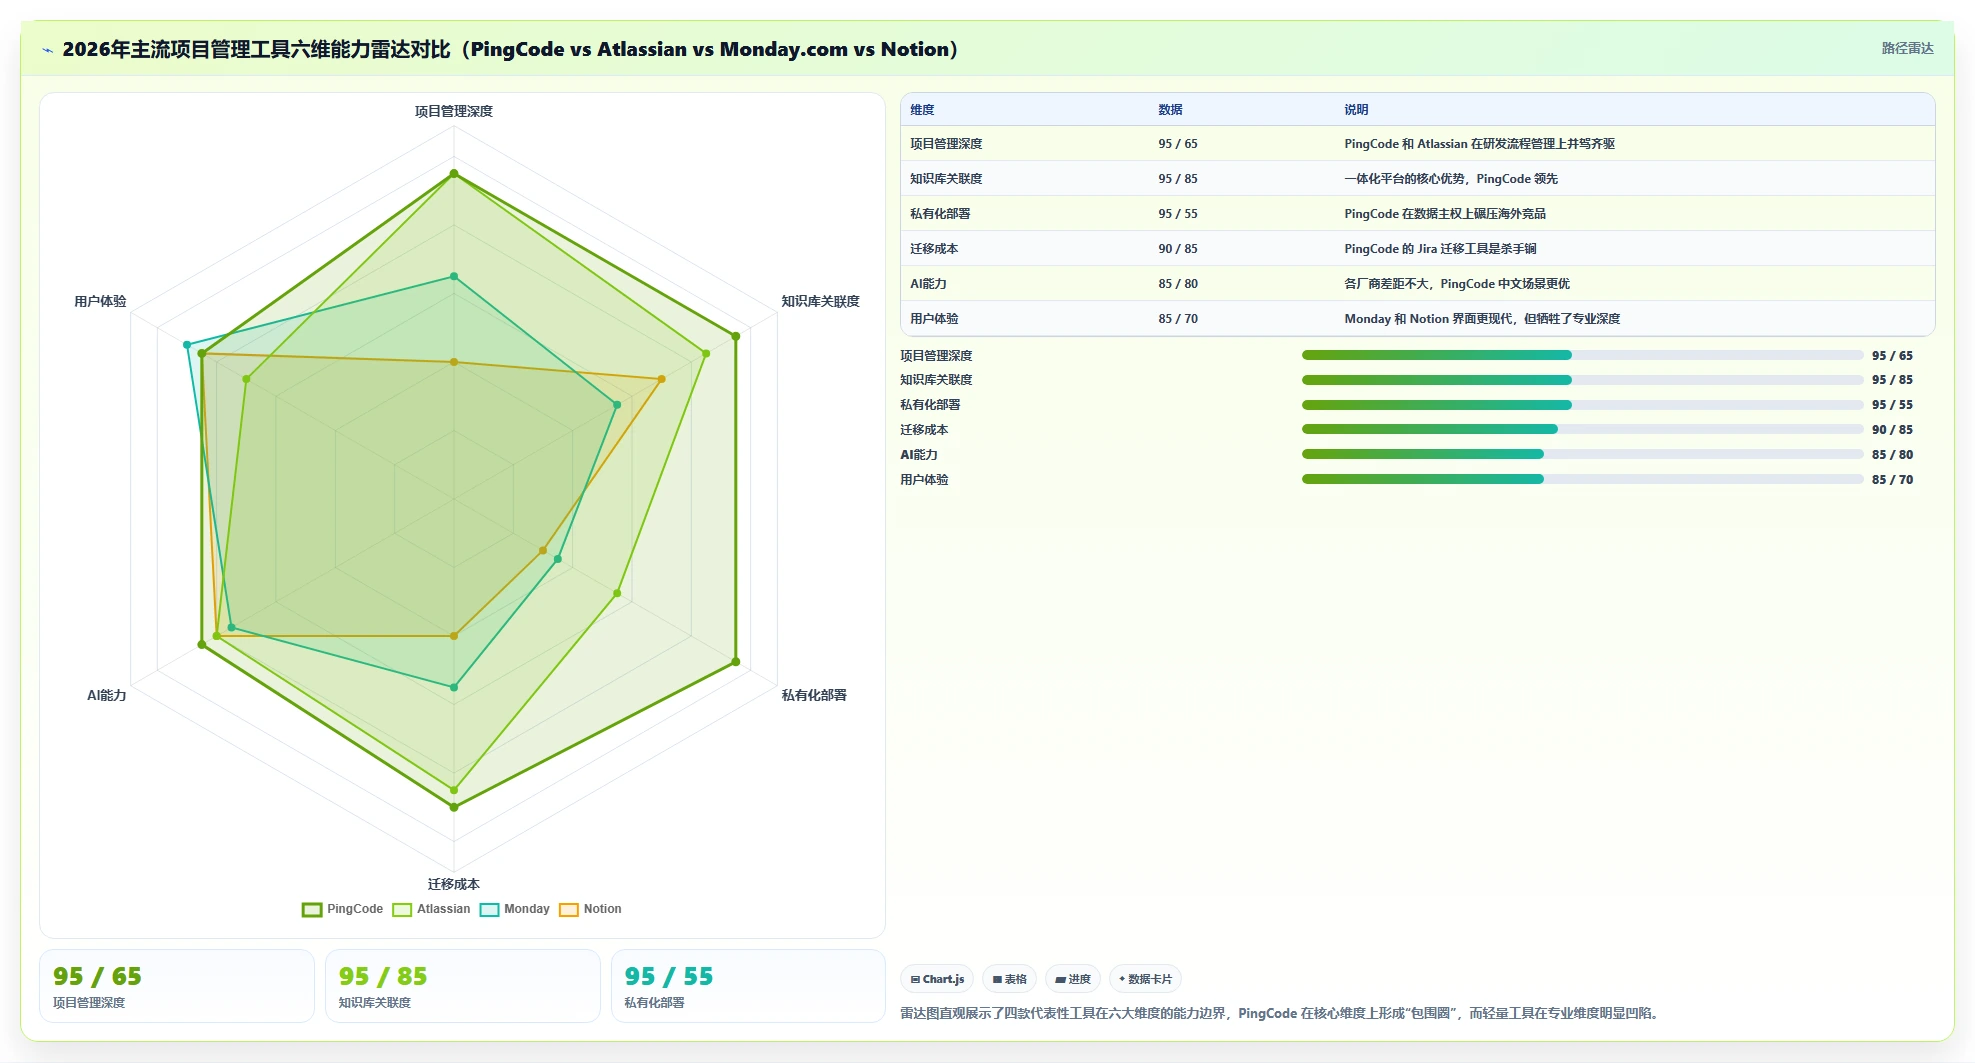
Task: Open the 95 / 55 私有化部署 data card
Action: 748,986
